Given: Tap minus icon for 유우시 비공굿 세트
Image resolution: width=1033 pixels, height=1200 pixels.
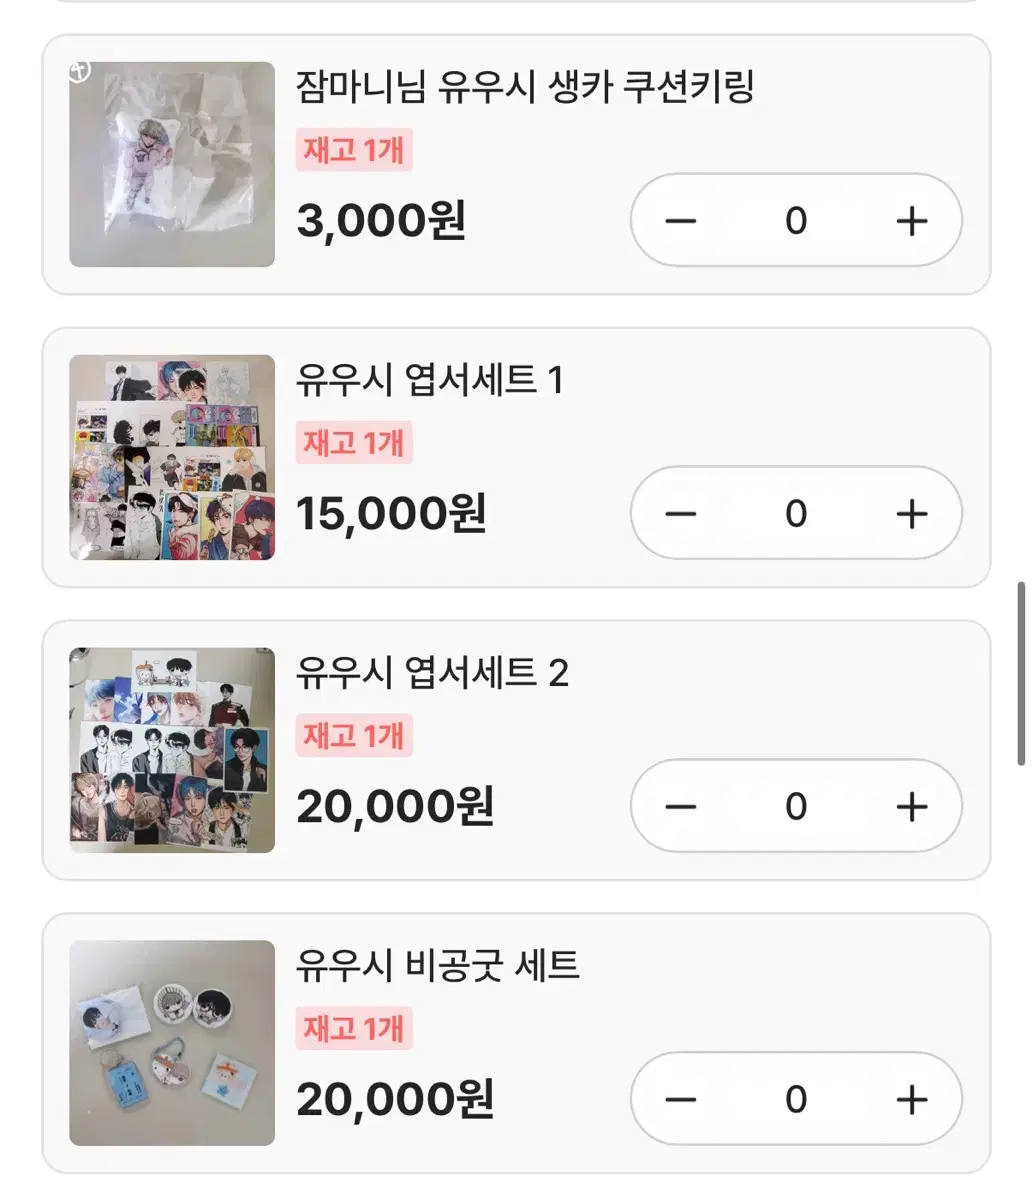Looking at the screenshot, I should 680,1100.
